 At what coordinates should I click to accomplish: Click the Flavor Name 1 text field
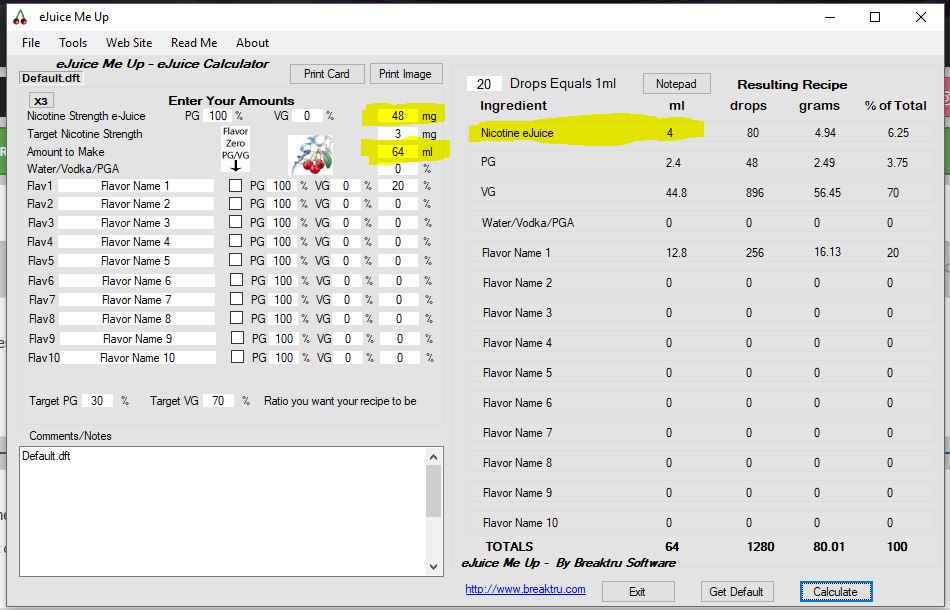(136, 186)
